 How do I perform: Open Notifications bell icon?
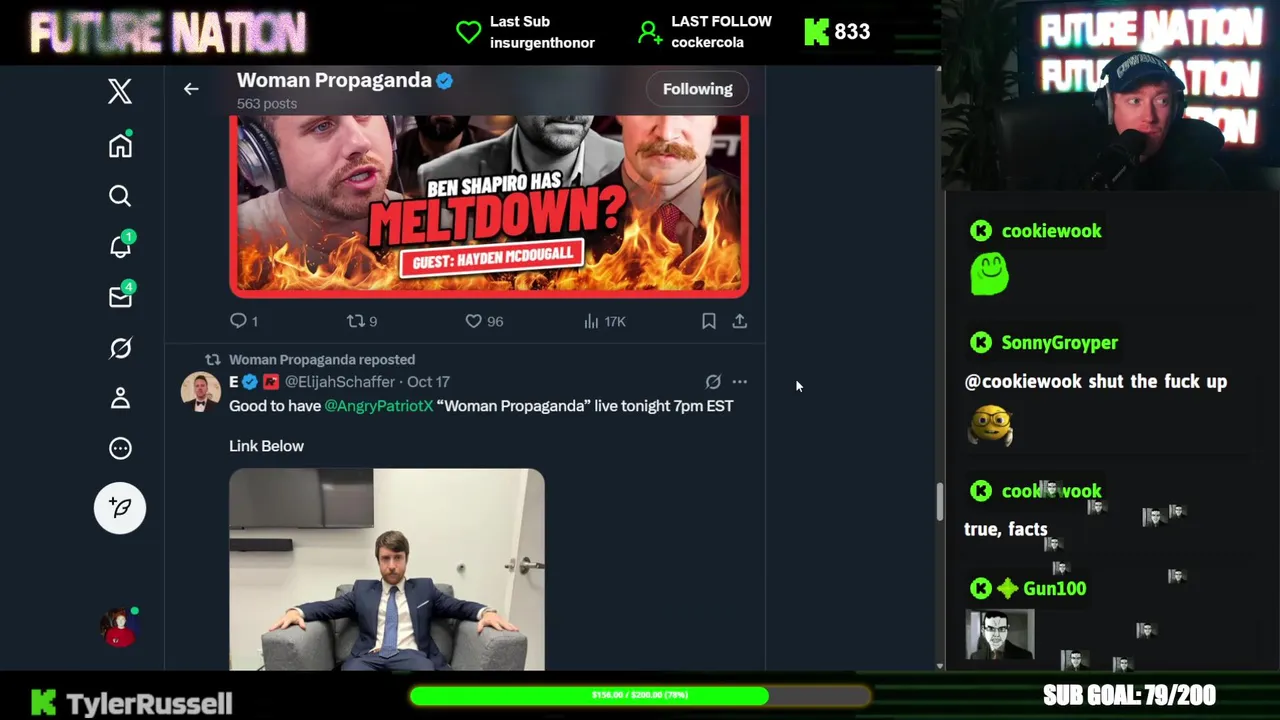click(x=121, y=245)
